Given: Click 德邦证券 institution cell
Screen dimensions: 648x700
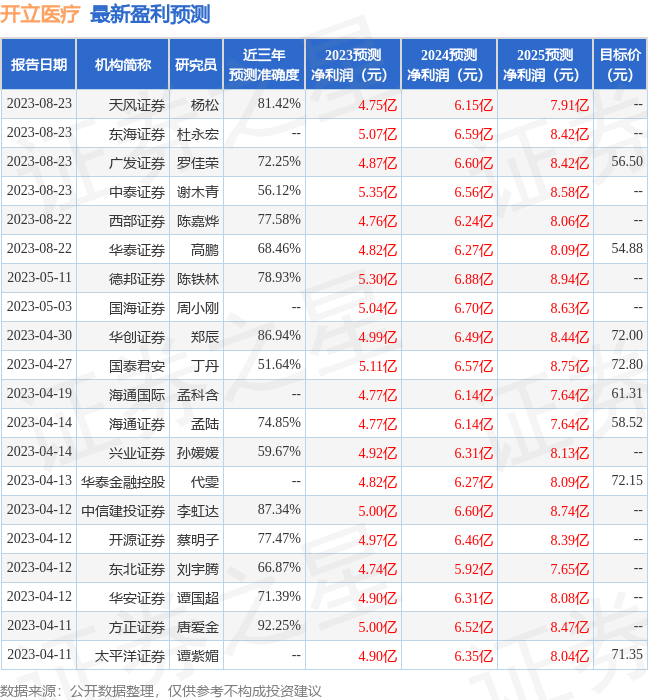Looking at the screenshot, I should click(137, 279).
